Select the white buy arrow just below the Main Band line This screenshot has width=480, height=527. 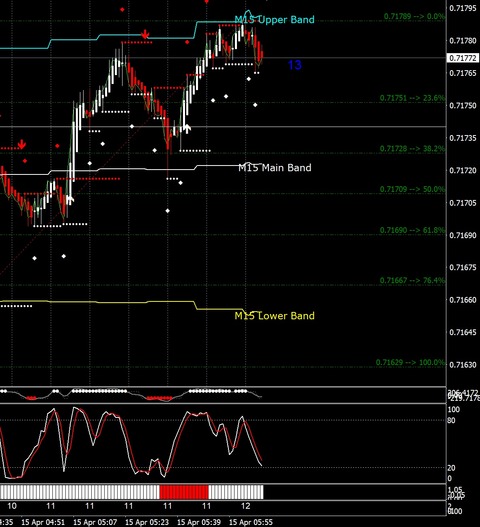pyautogui.click(x=70, y=200)
